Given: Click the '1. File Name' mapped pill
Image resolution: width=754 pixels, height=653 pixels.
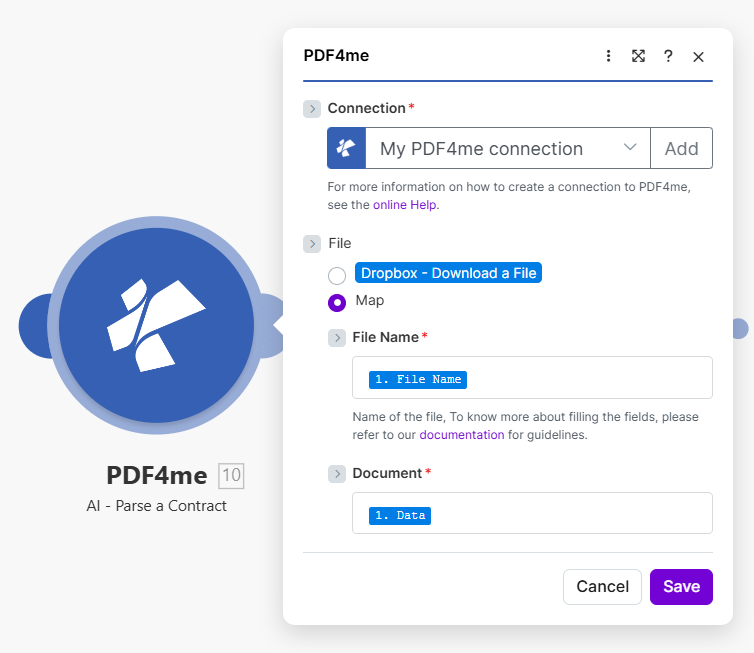Looking at the screenshot, I should (x=418, y=379).
